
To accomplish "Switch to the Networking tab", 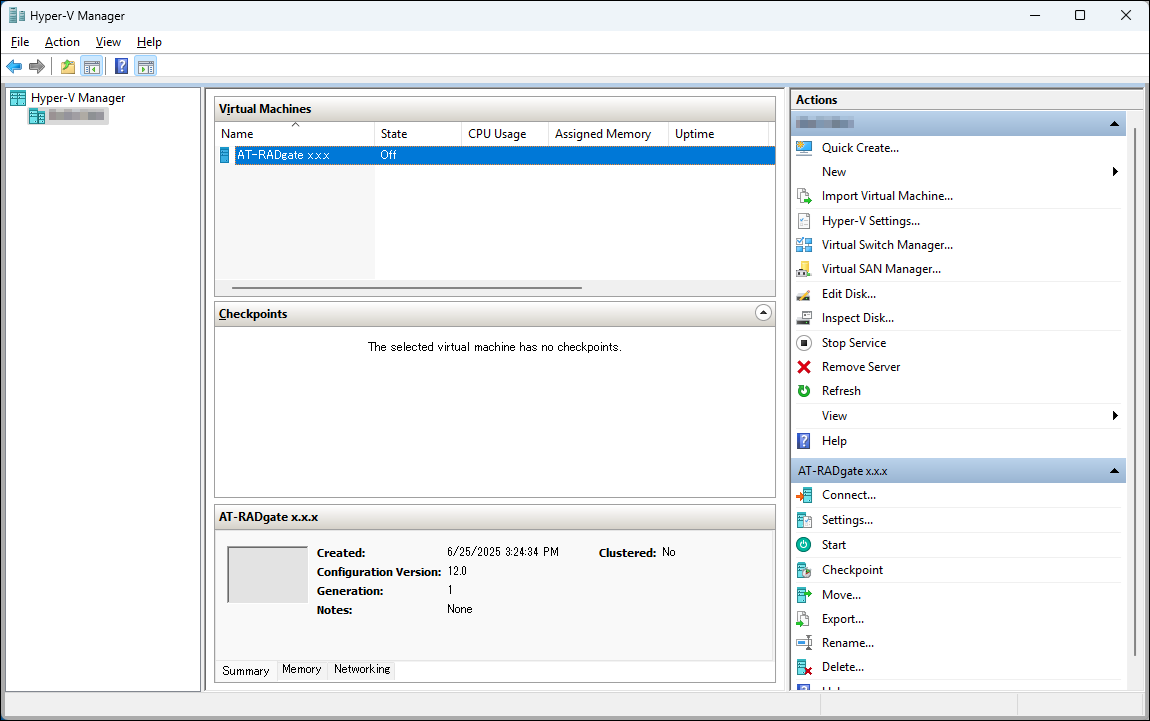I will pyautogui.click(x=362, y=670).
